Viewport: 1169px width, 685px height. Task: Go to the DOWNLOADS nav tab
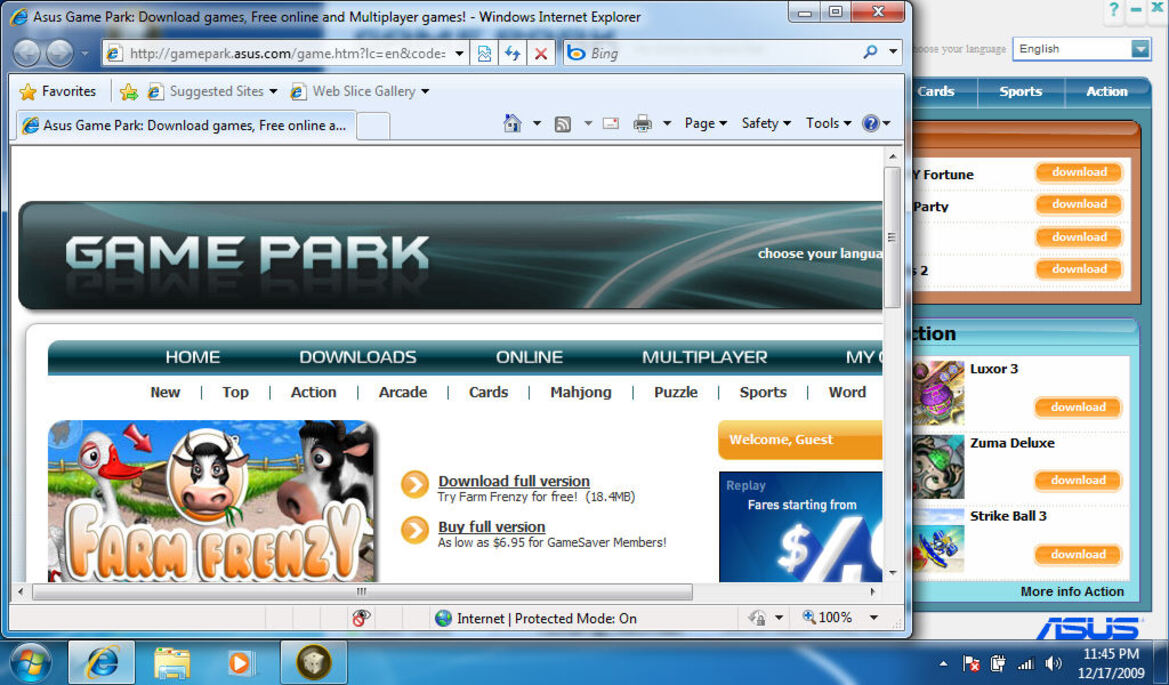pos(358,357)
